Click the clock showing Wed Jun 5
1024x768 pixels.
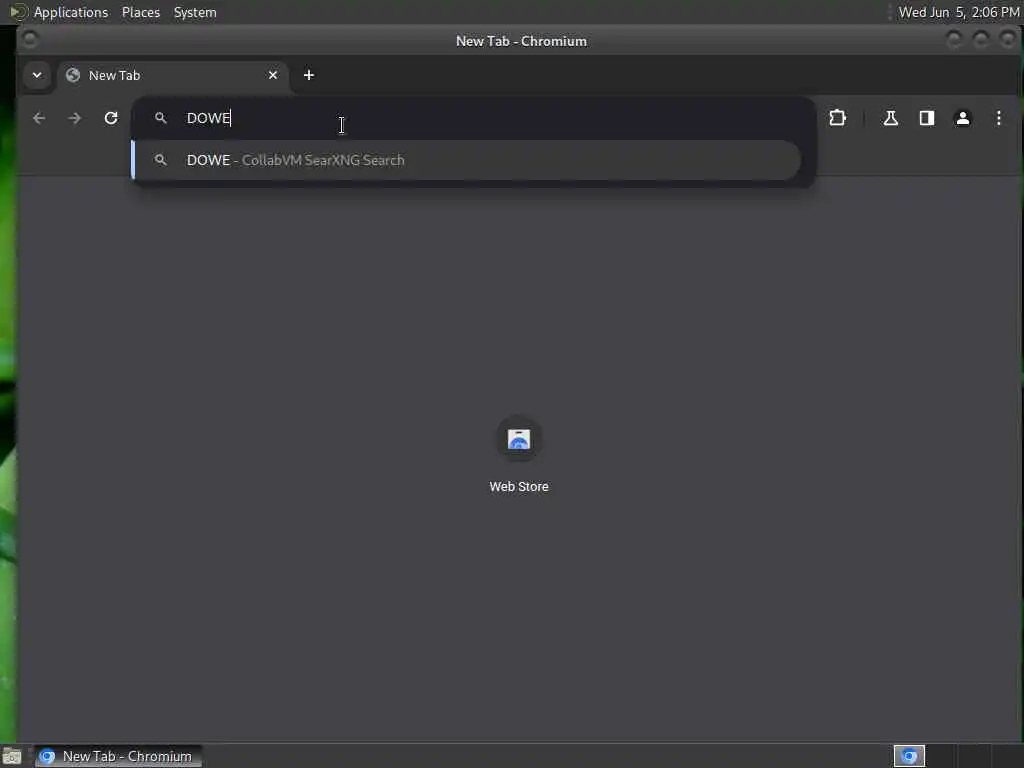tap(959, 12)
